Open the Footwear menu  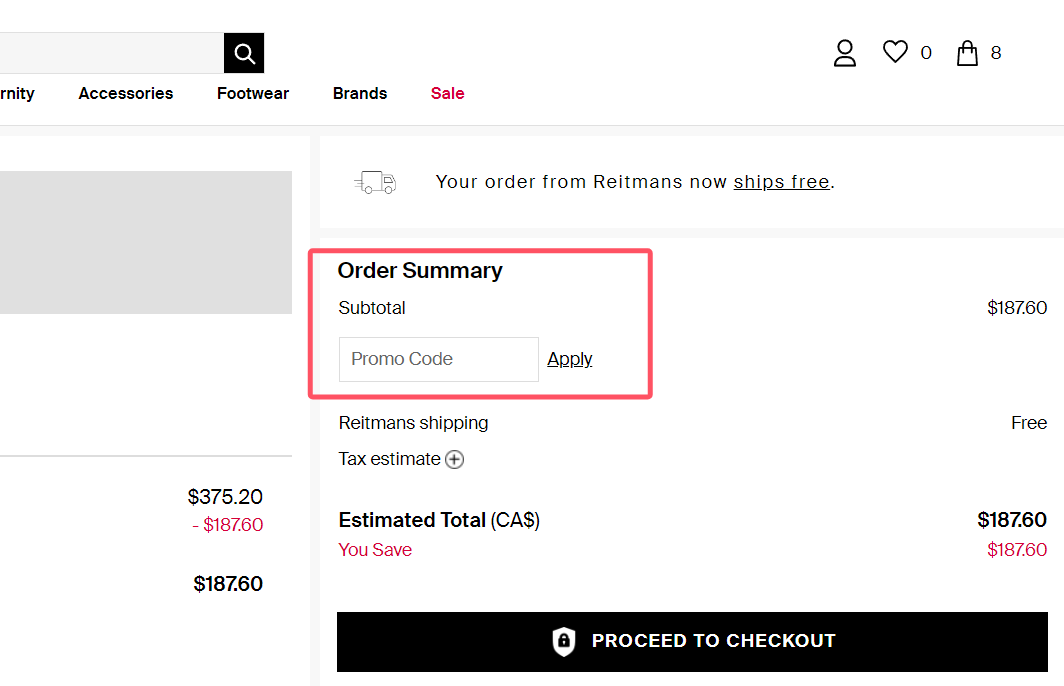[253, 93]
